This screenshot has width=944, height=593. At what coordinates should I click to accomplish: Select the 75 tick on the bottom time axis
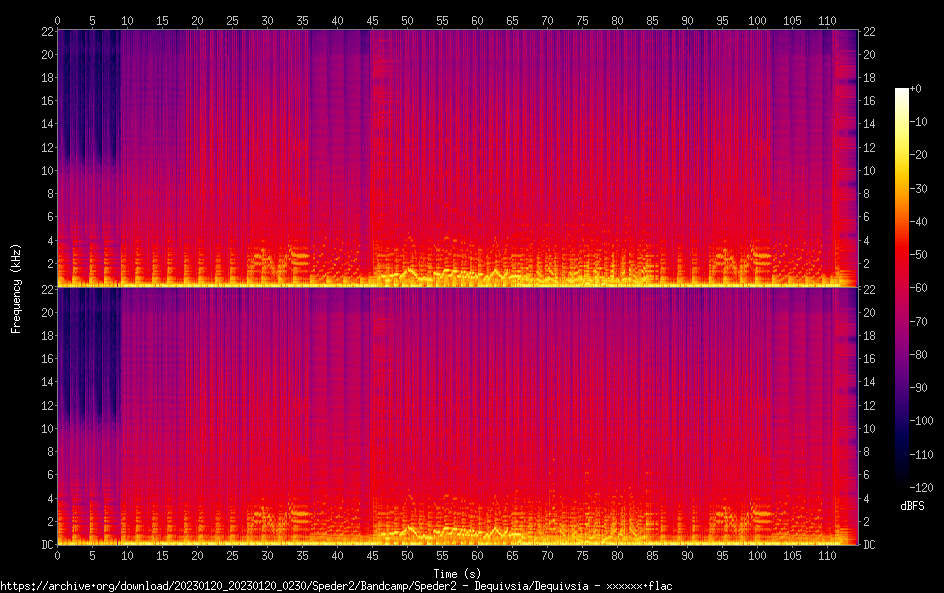(x=581, y=555)
